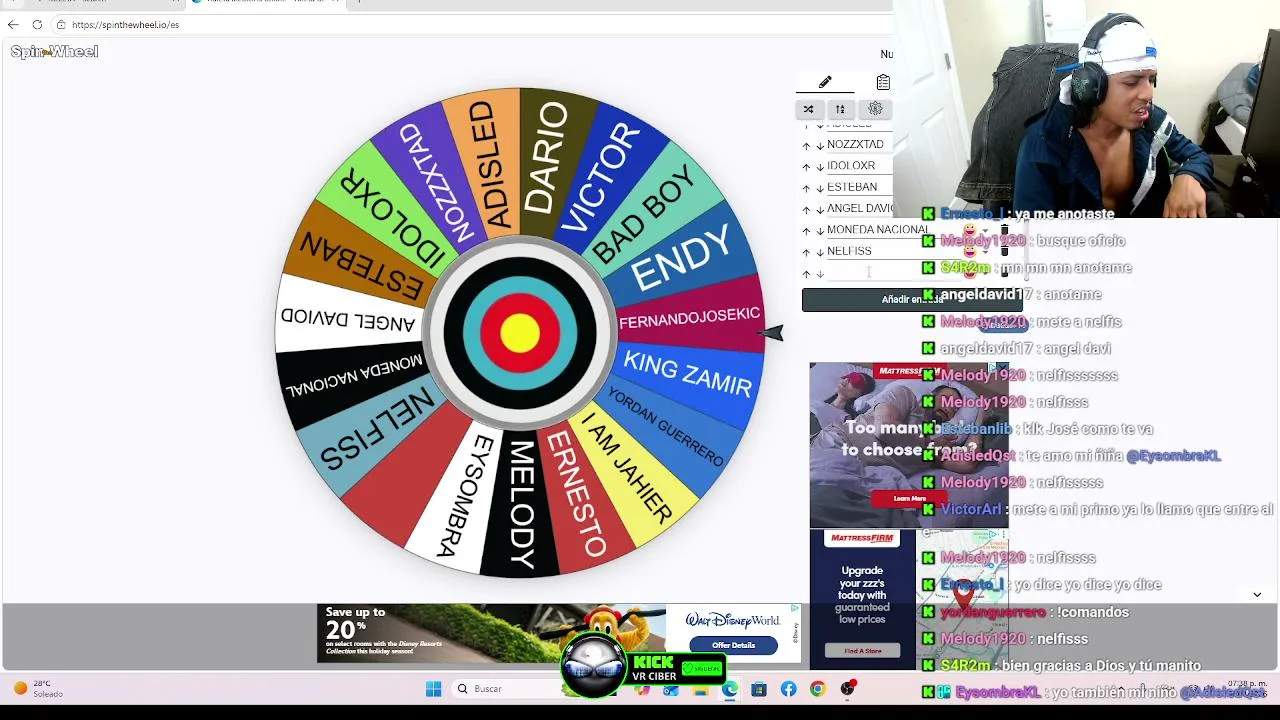This screenshot has width=1280, height=720.
Task: Click the Kick Sígueme follow button
Action: pyautogui.click(x=702, y=668)
